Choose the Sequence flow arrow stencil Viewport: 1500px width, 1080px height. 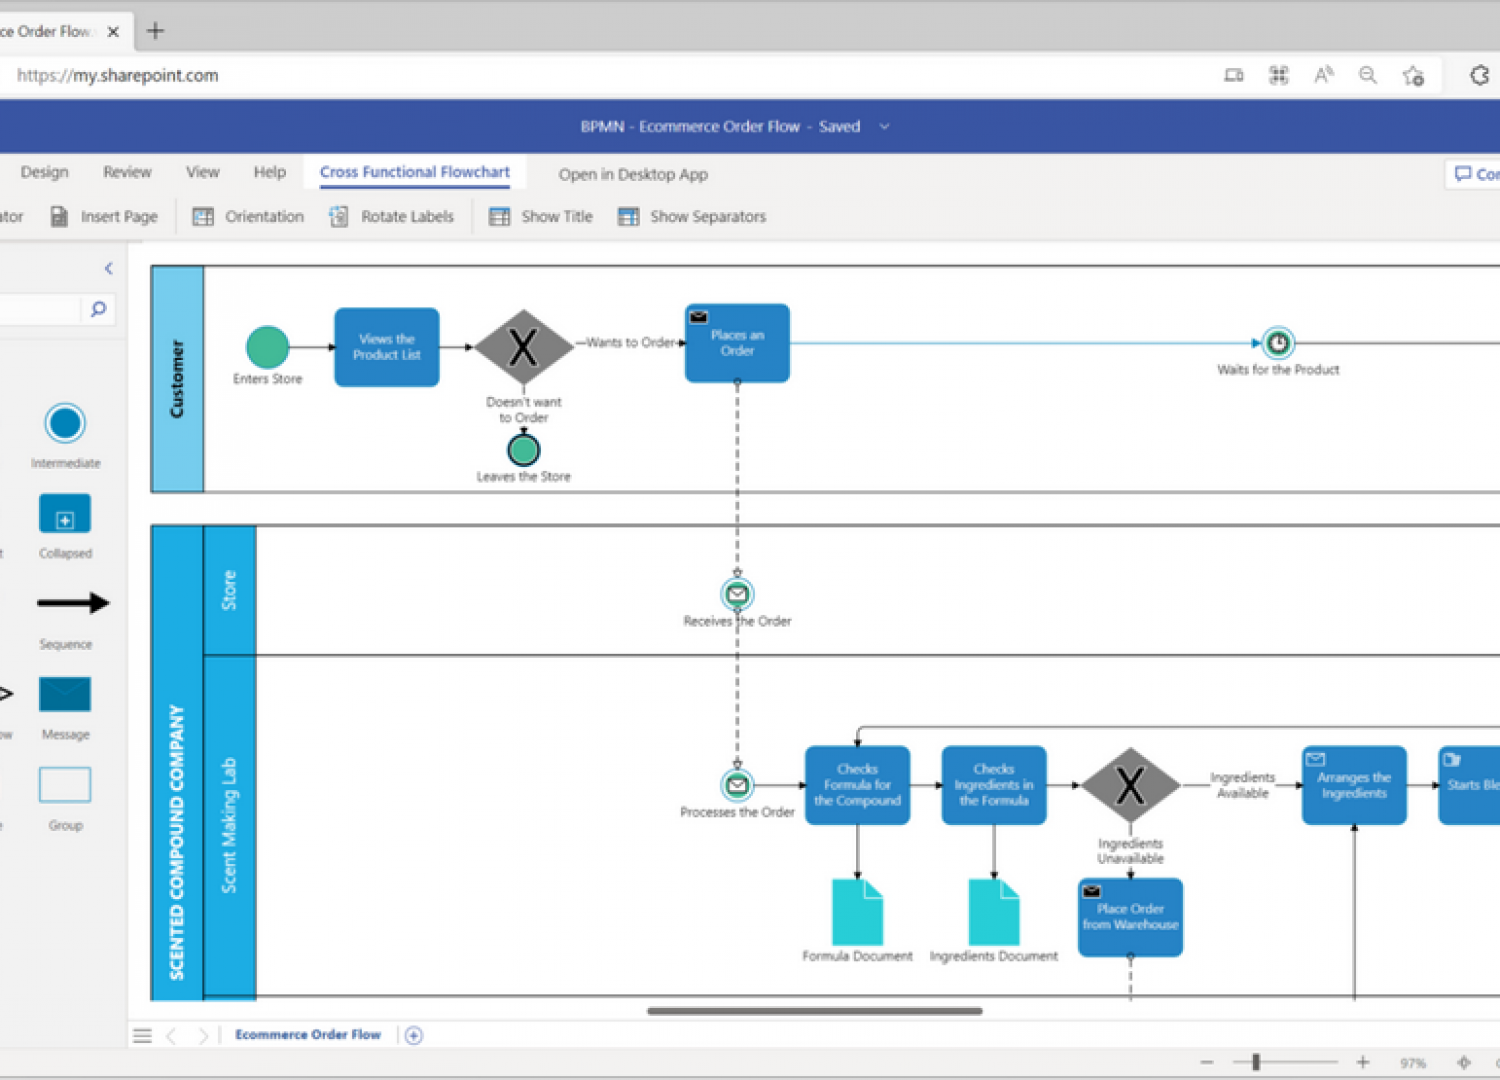tap(73, 603)
